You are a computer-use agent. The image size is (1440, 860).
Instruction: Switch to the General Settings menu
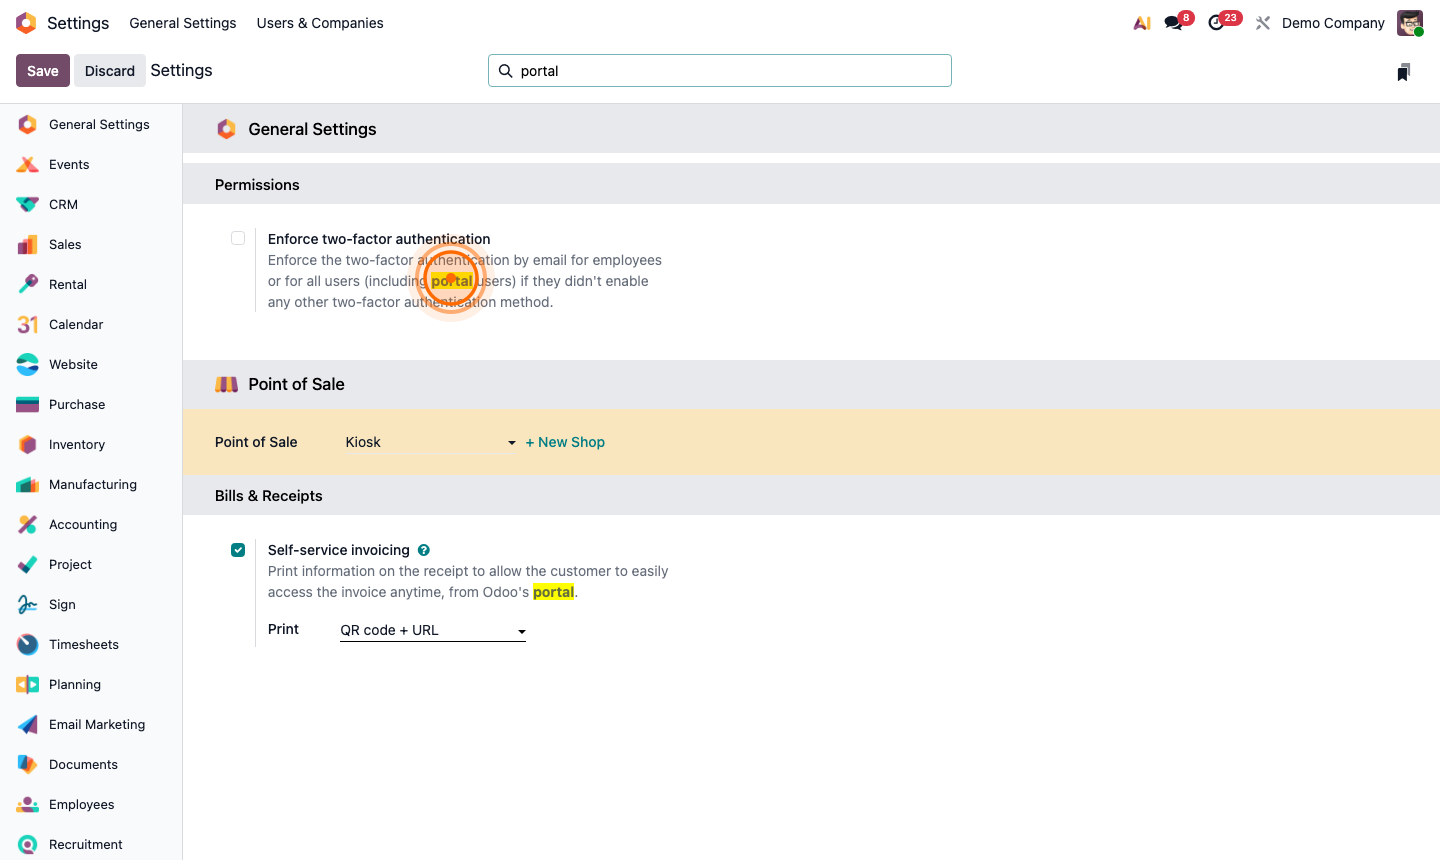point(182,23)
